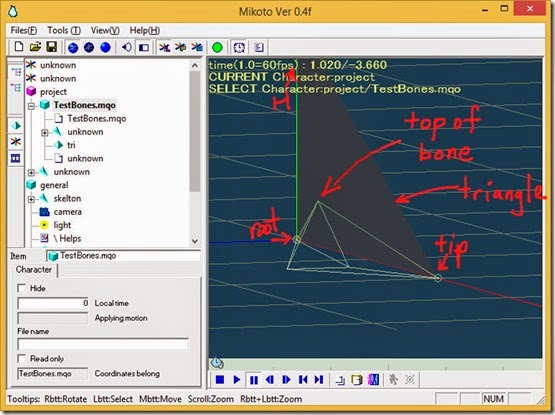Click the second dark blue sphere icon

(x=89, y=47)
